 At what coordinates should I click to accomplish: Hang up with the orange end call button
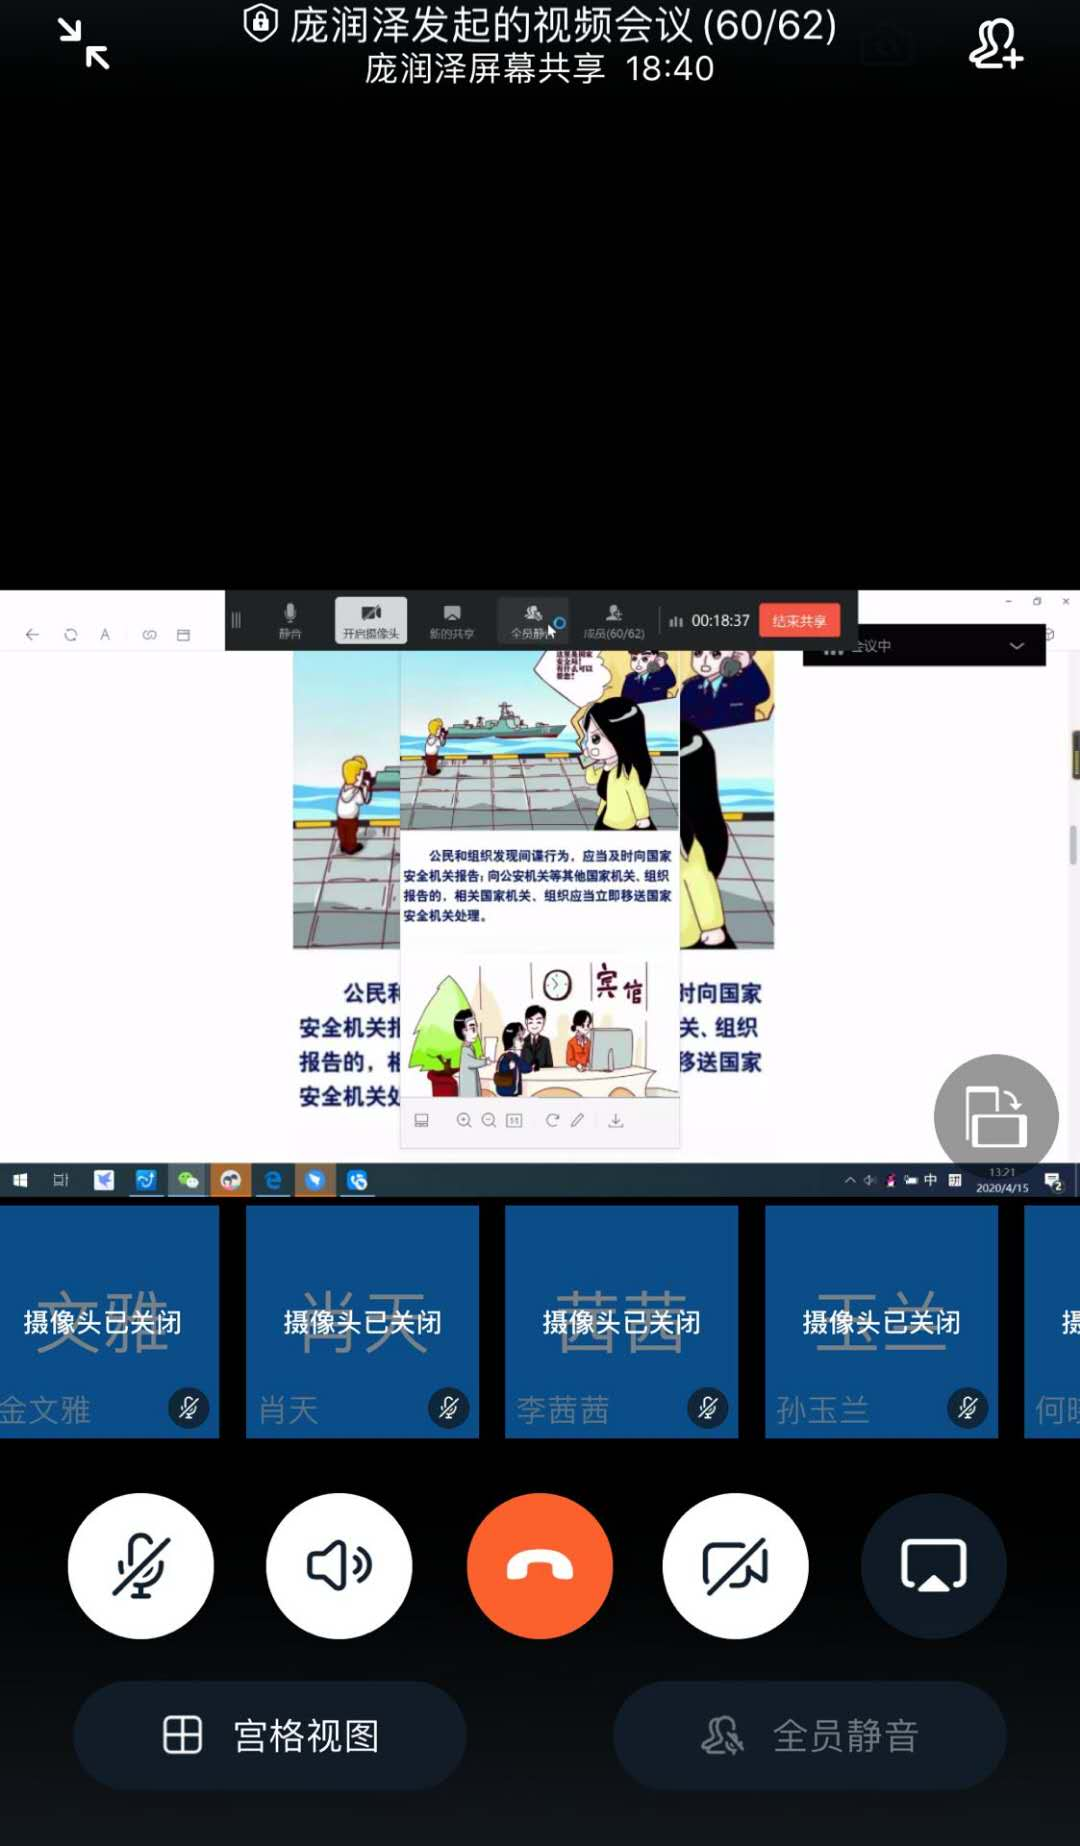click(540, 1565)
